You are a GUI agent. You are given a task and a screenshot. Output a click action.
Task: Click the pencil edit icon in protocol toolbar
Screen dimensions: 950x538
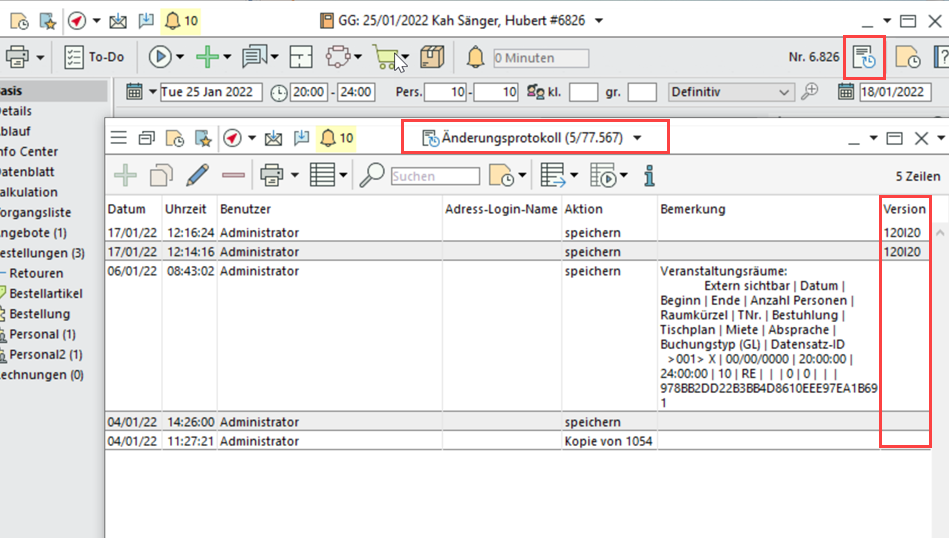[x=197, y=176]
